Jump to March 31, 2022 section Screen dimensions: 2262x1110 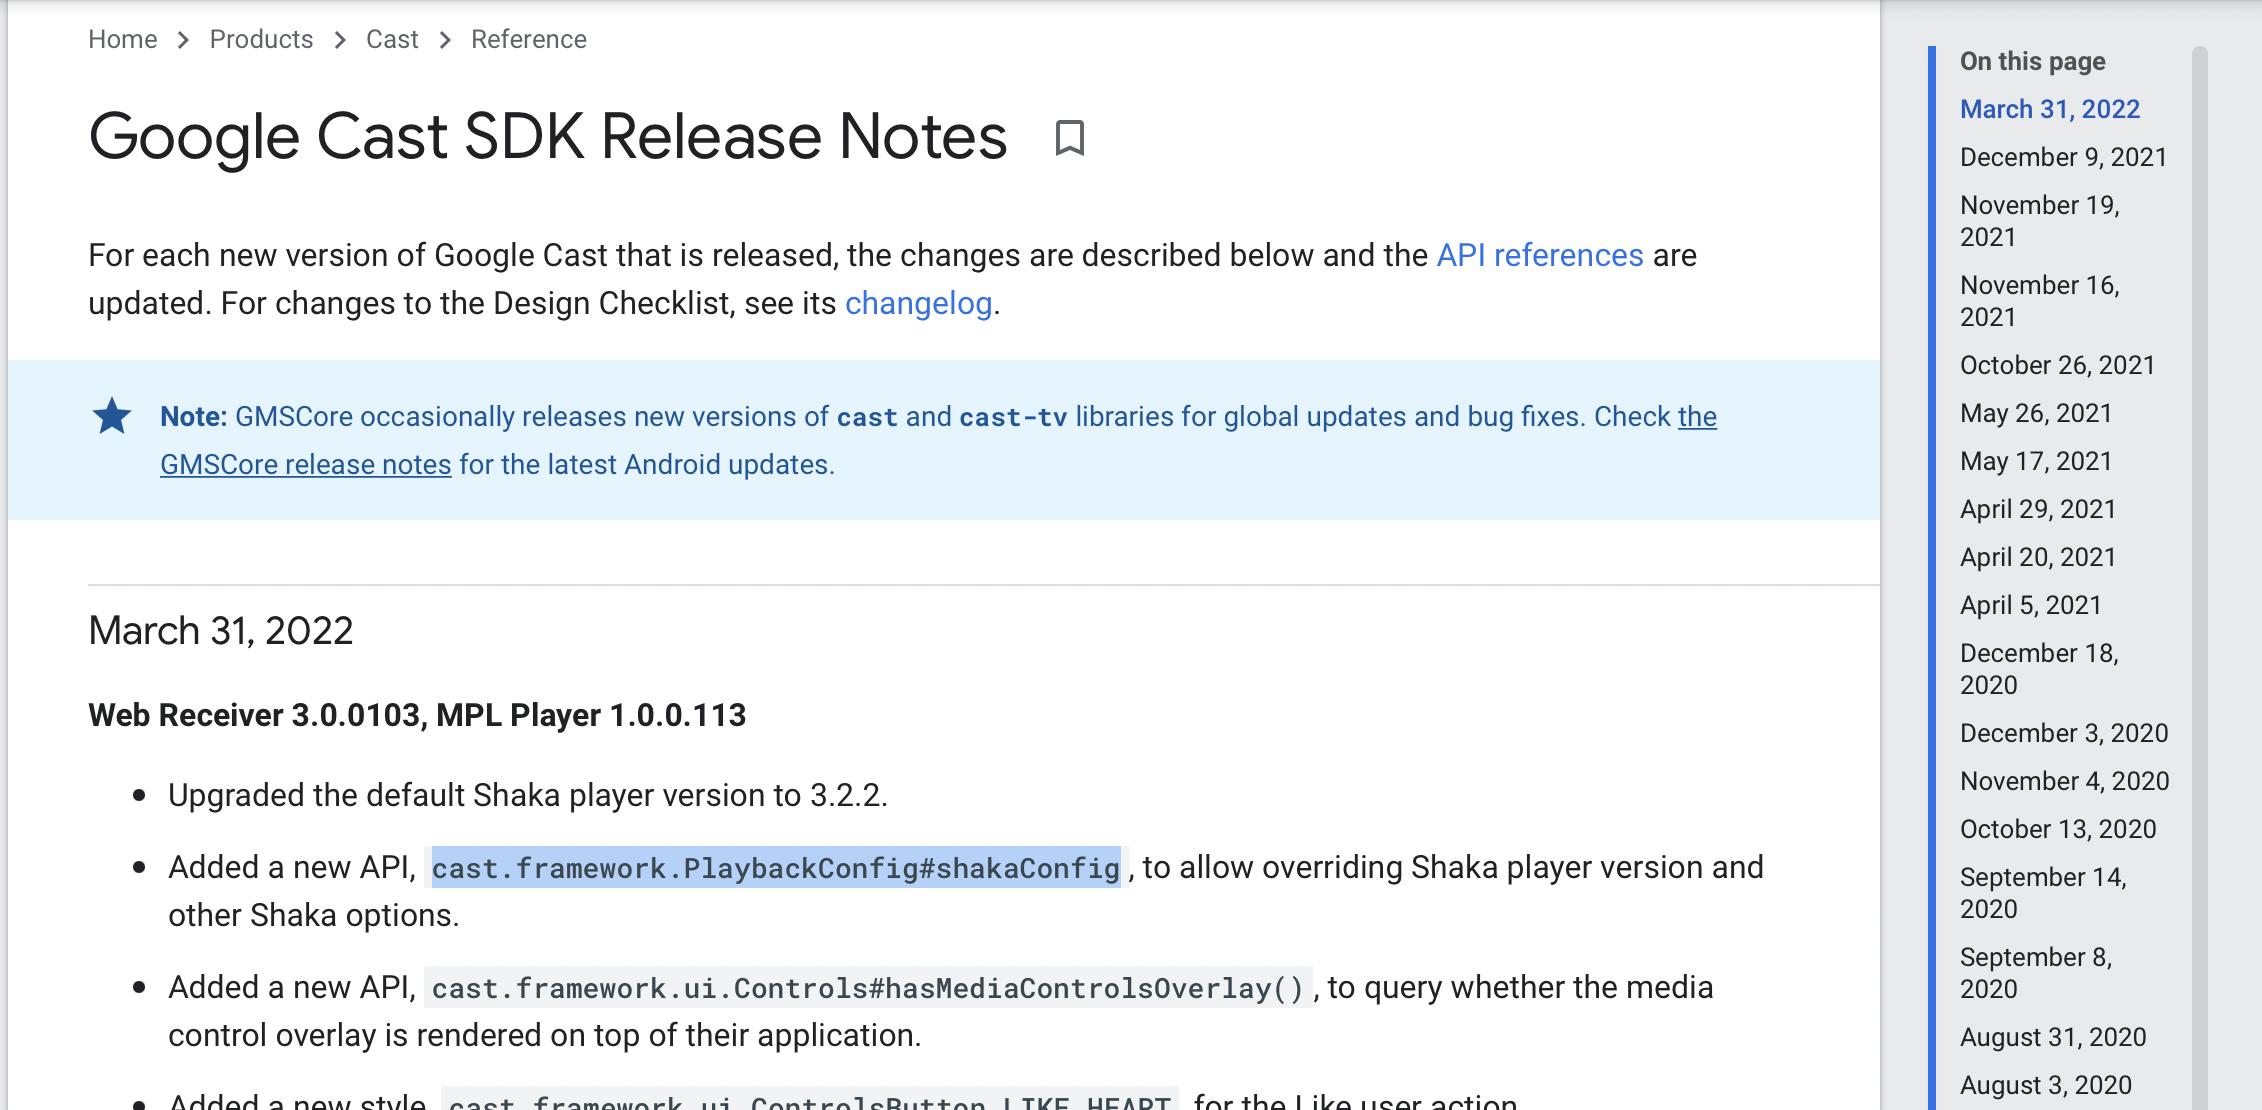point(2049,109)
